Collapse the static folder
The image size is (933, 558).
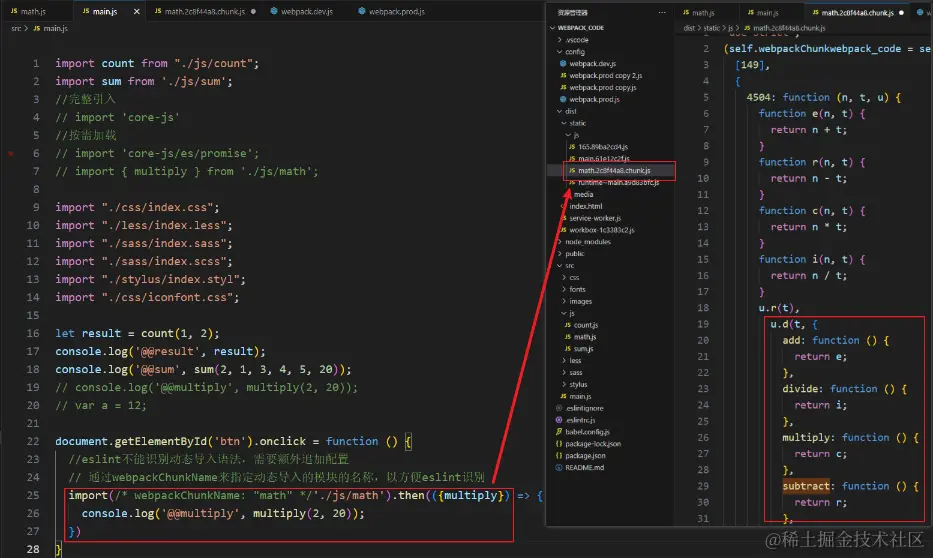[563, 123]
